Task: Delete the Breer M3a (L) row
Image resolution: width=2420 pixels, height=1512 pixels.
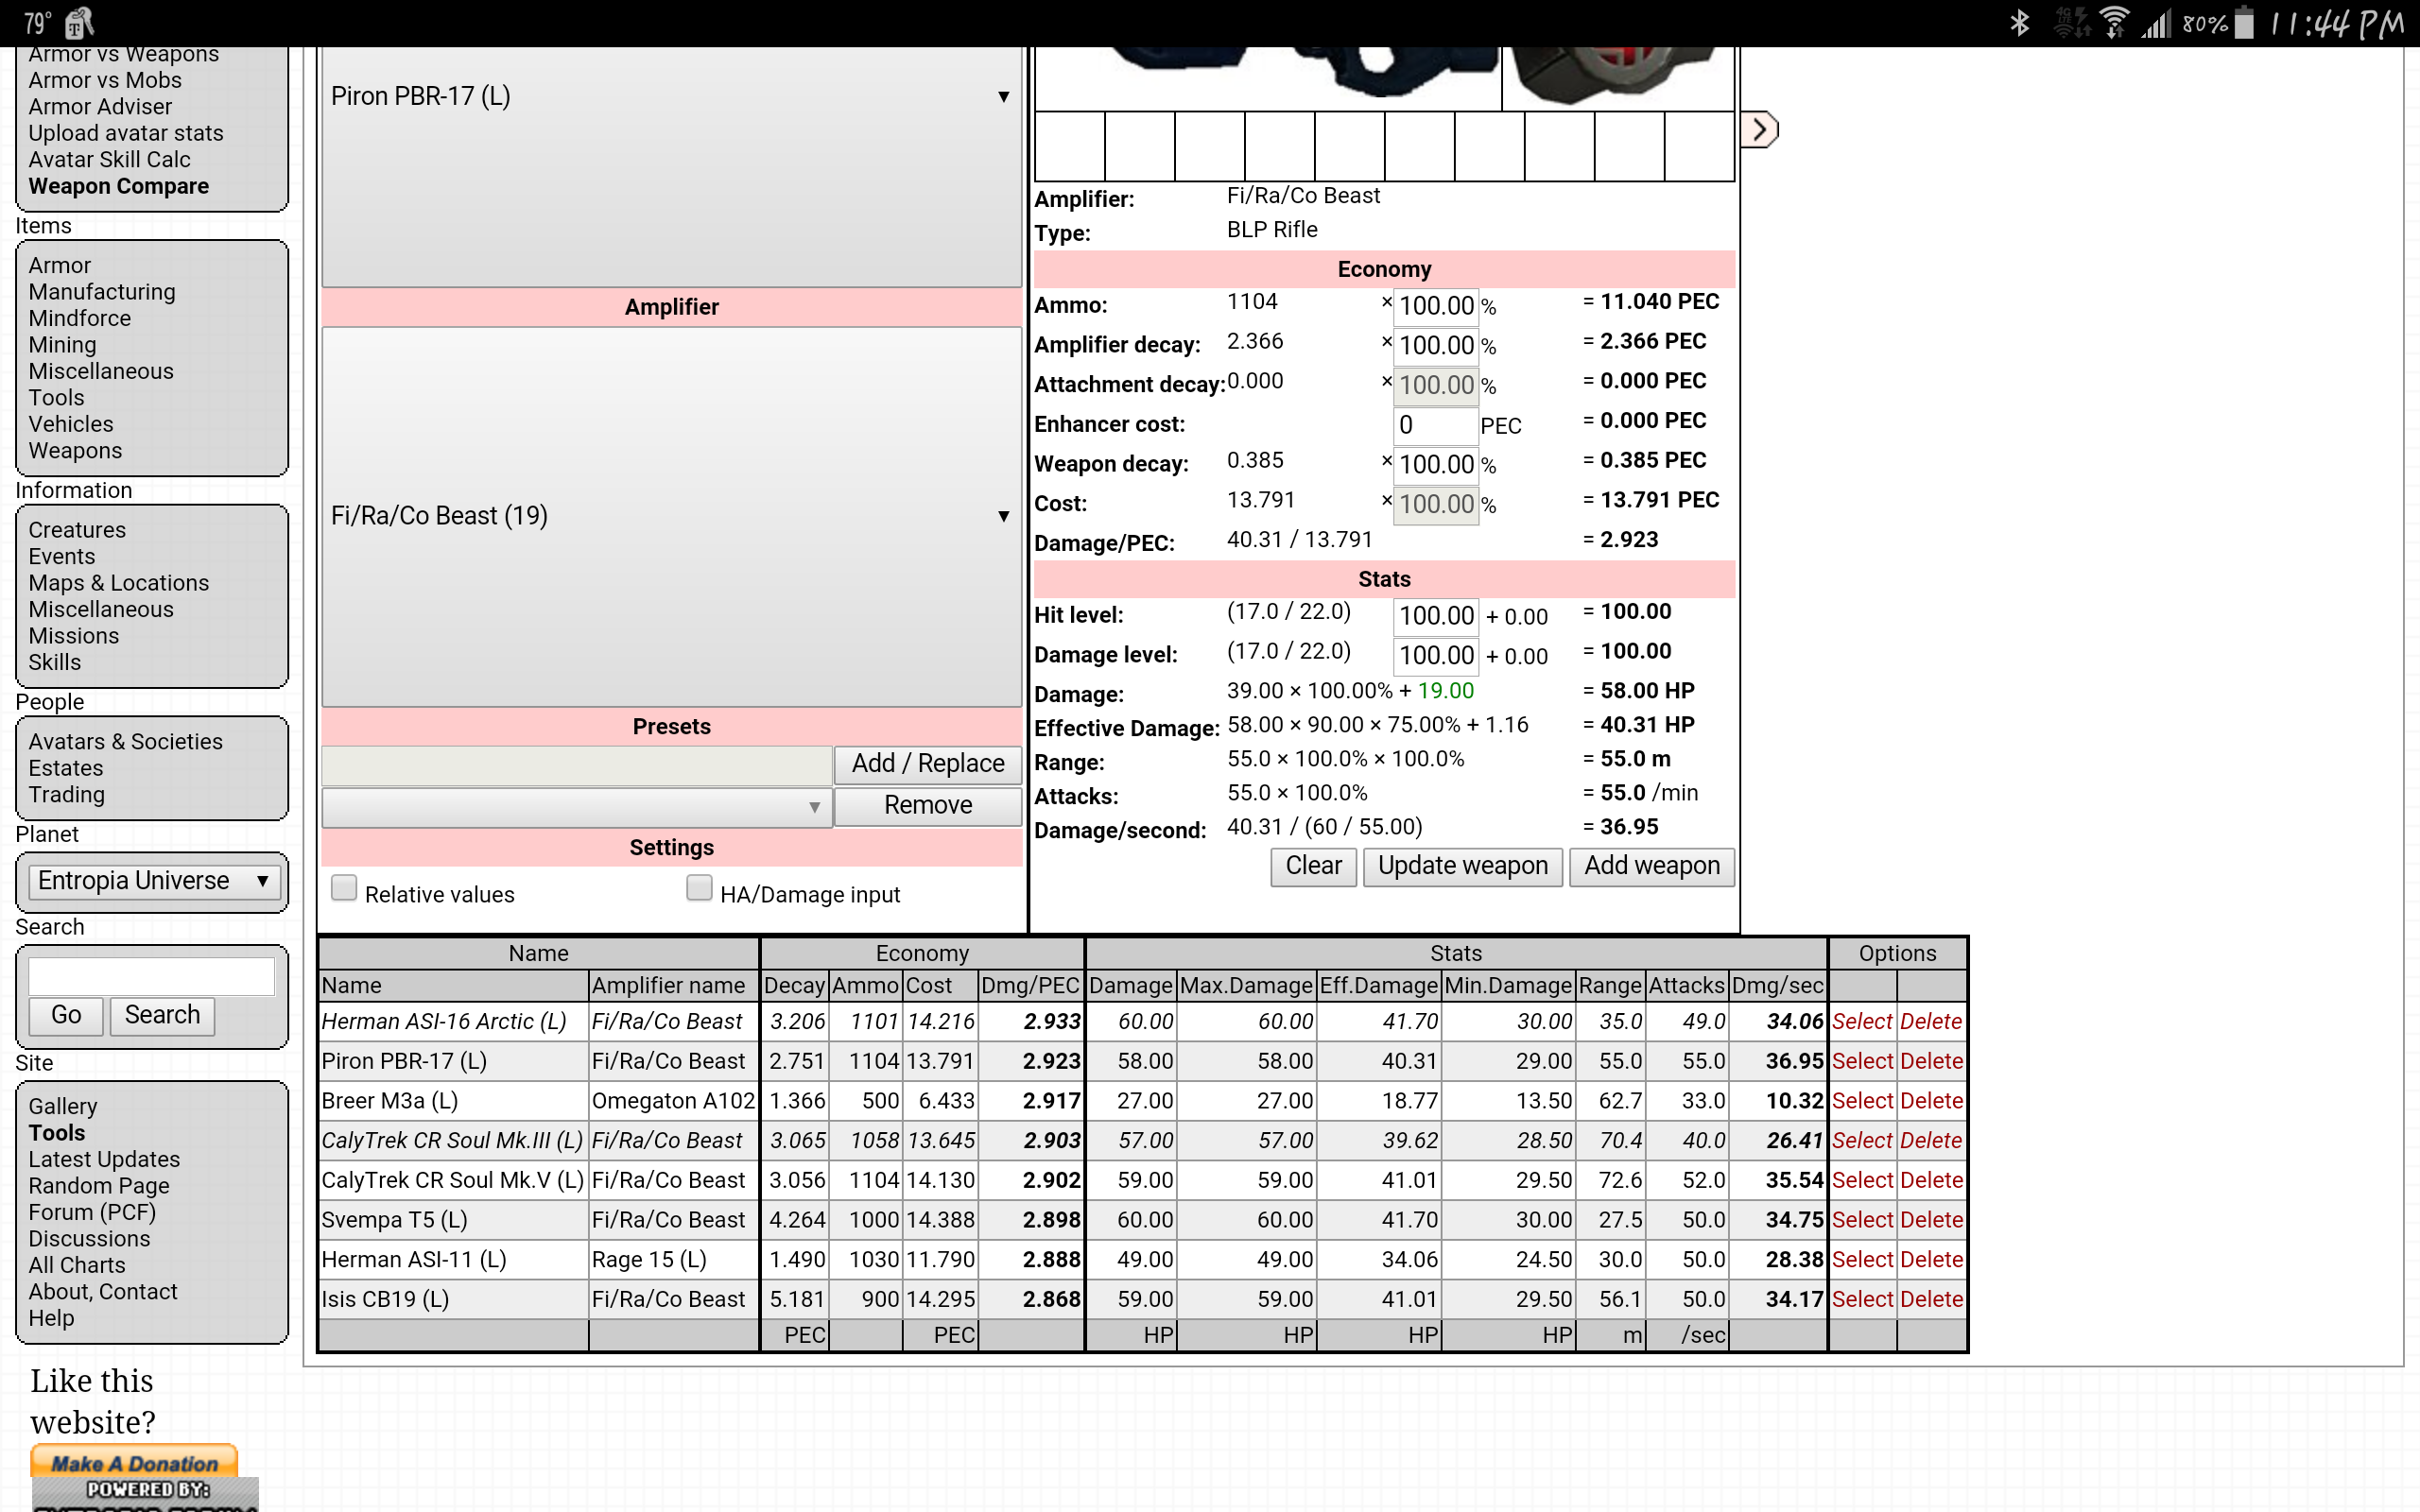Action: pyautogui.click(x=1931, y=1101)
